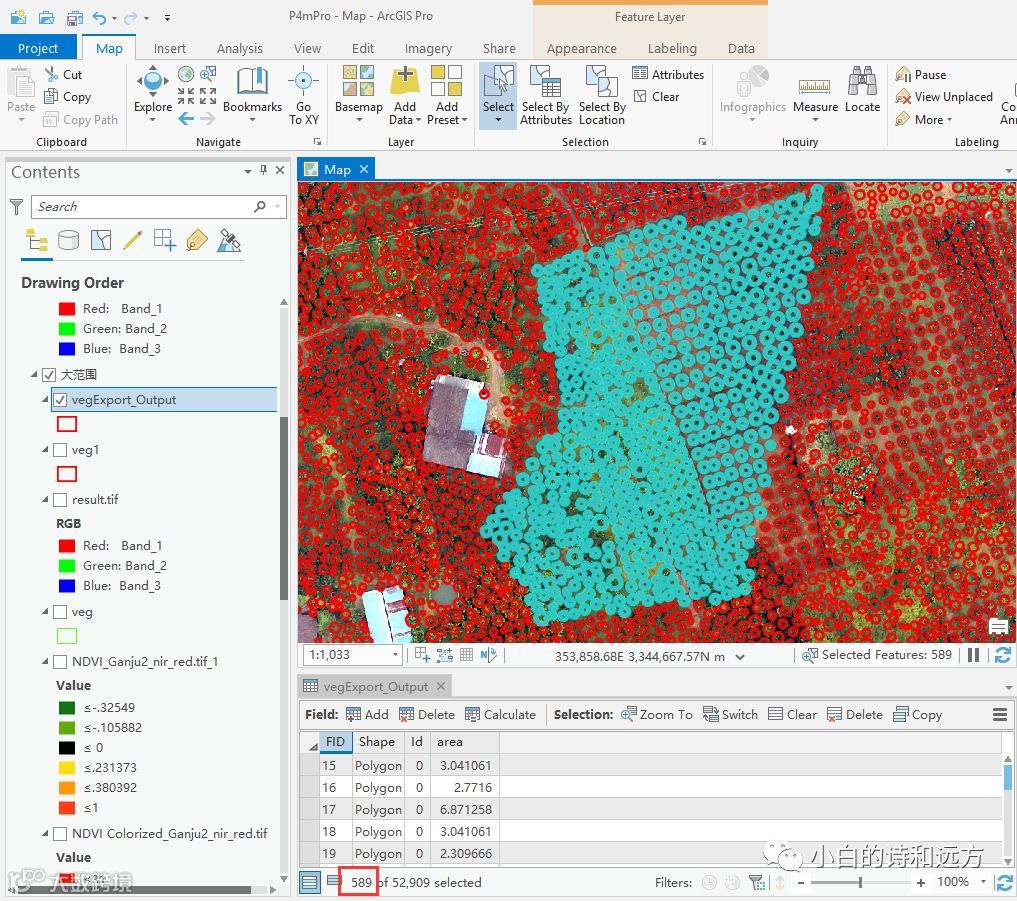Open Add Preset in Layer group

[x=447, y=95]
